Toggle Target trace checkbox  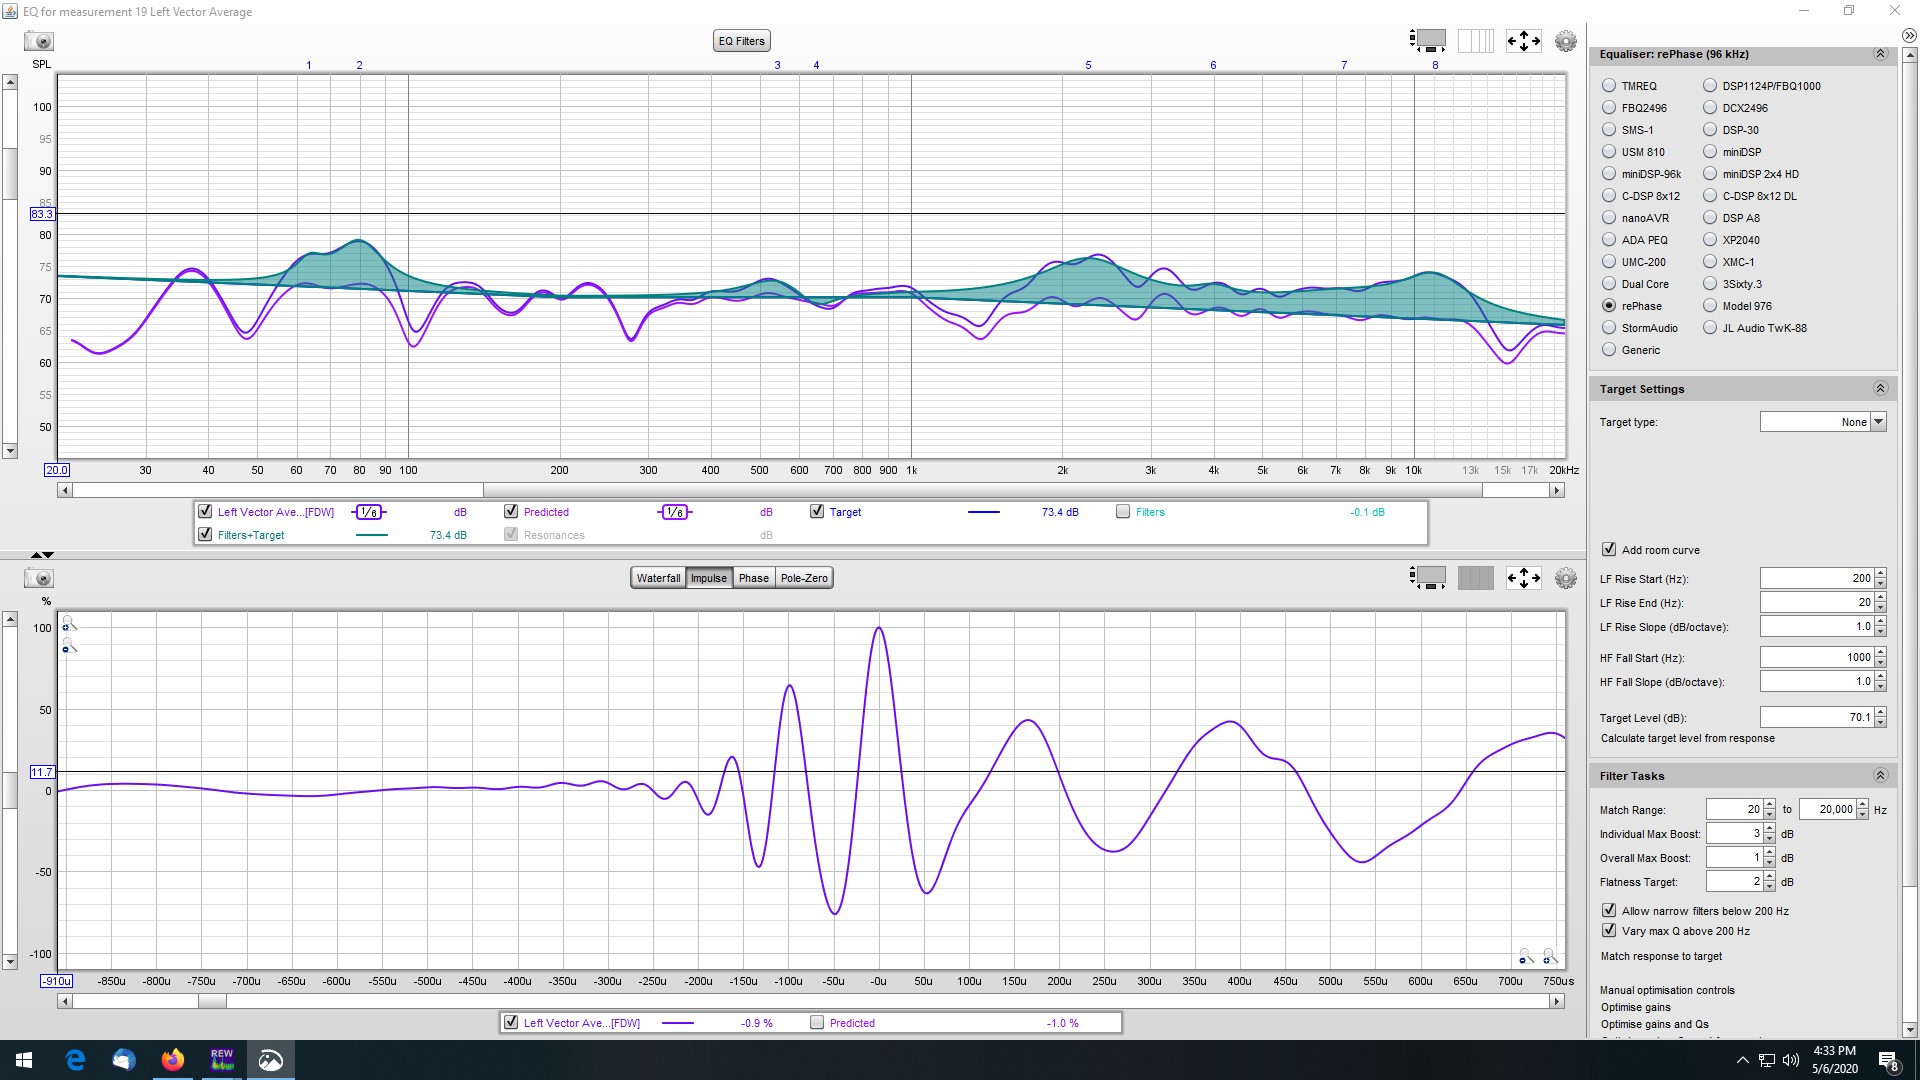point(817,511)
